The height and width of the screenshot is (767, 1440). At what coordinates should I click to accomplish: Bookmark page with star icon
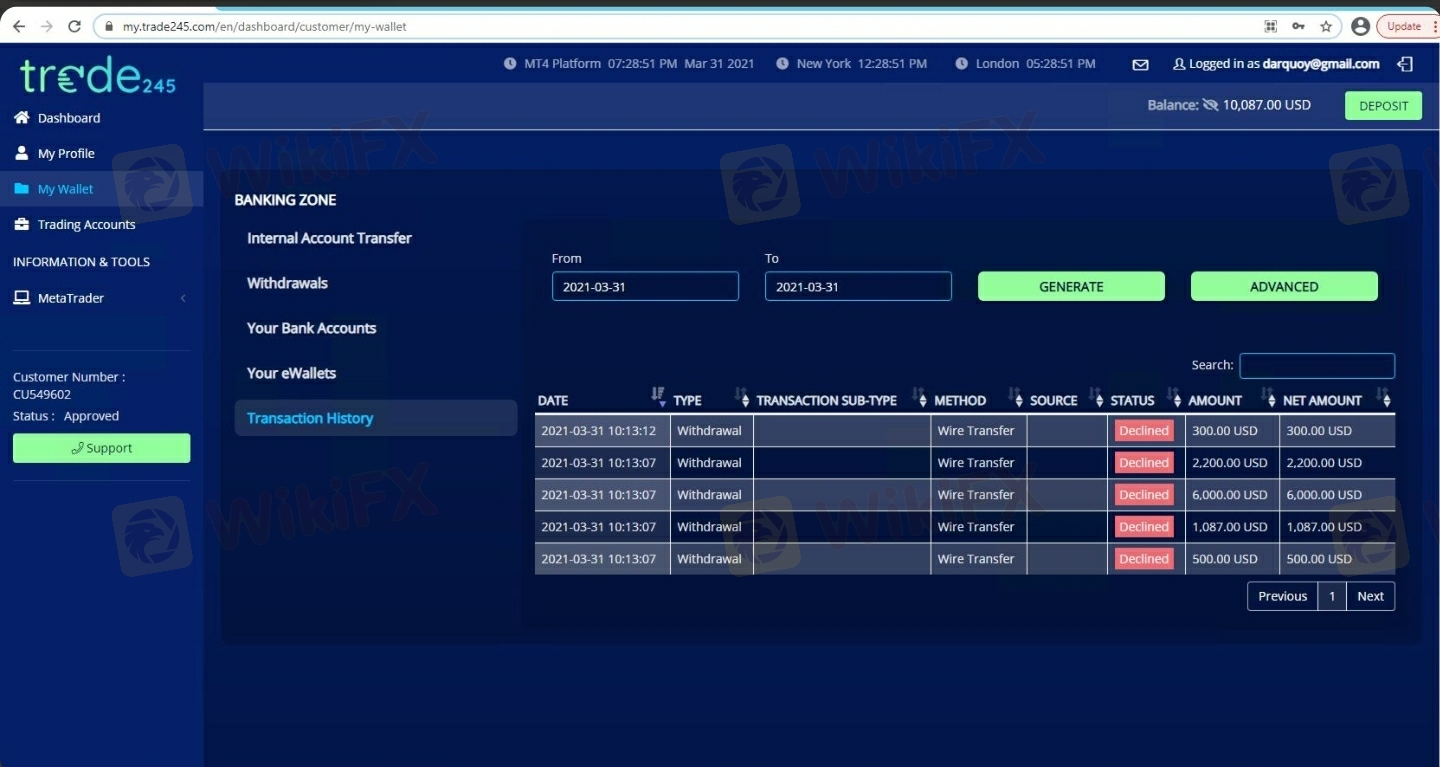(x=1326, y=27)
